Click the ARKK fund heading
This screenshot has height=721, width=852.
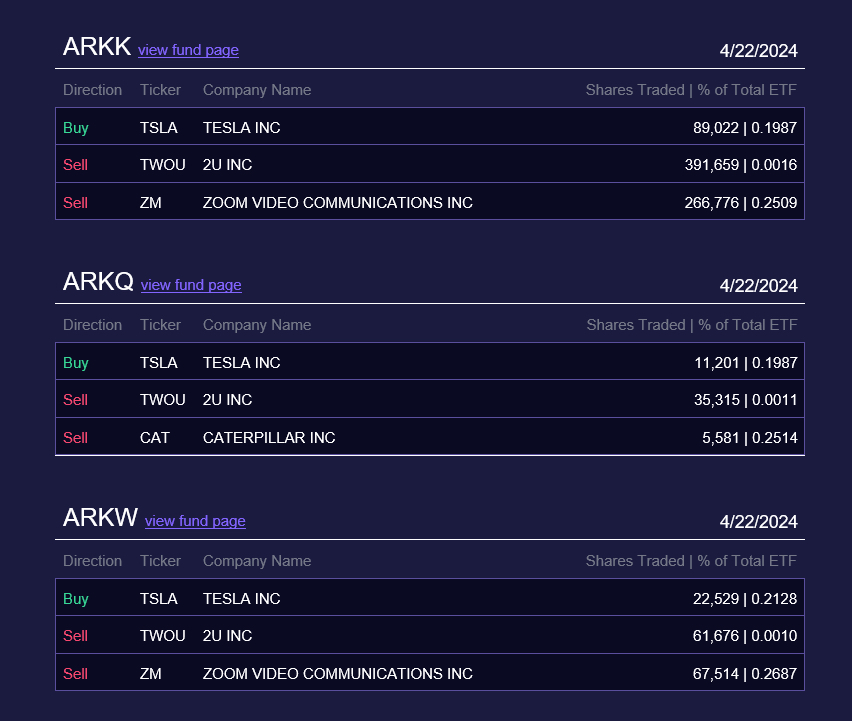point(97,47)
